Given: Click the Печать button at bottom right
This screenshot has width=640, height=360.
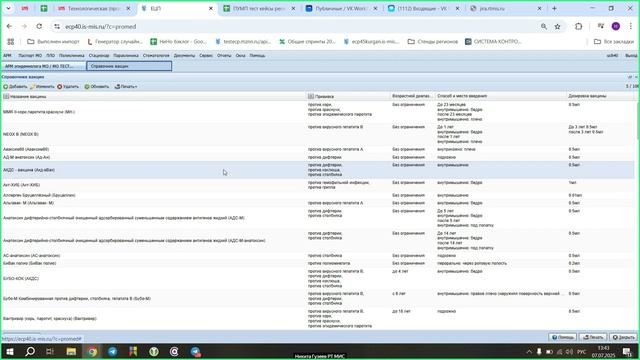Looking at the screenshot, I should pyautogui.click(x=593, y=337).
